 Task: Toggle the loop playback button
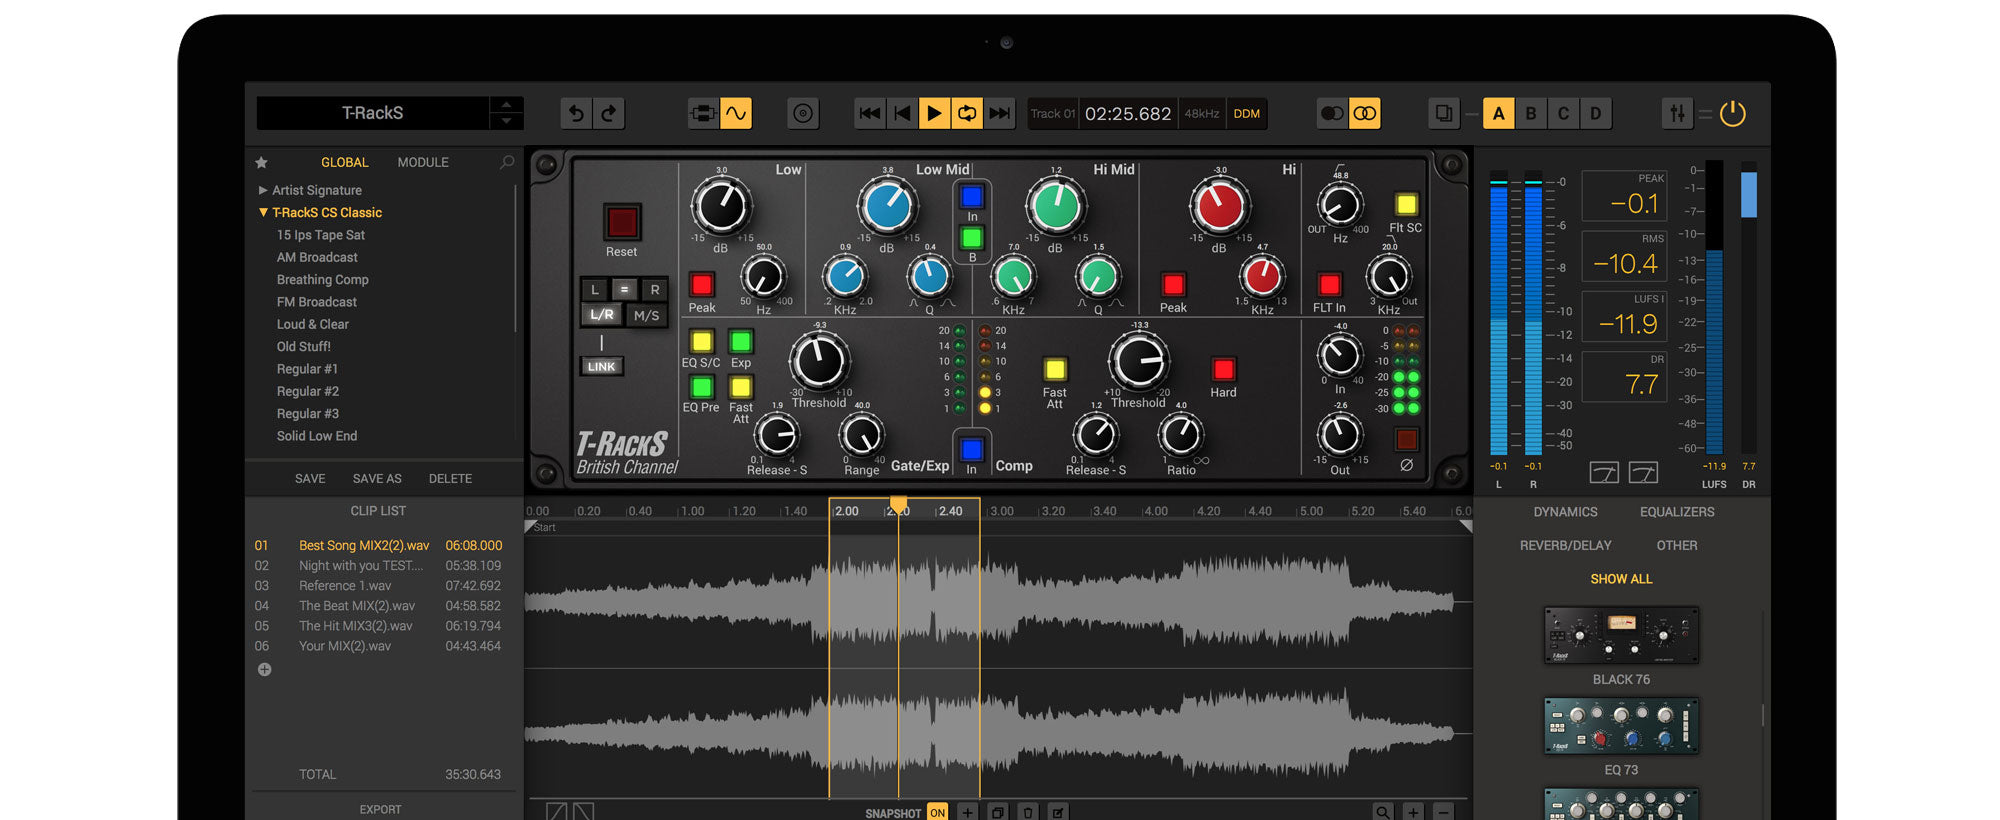tap(967, 114)
